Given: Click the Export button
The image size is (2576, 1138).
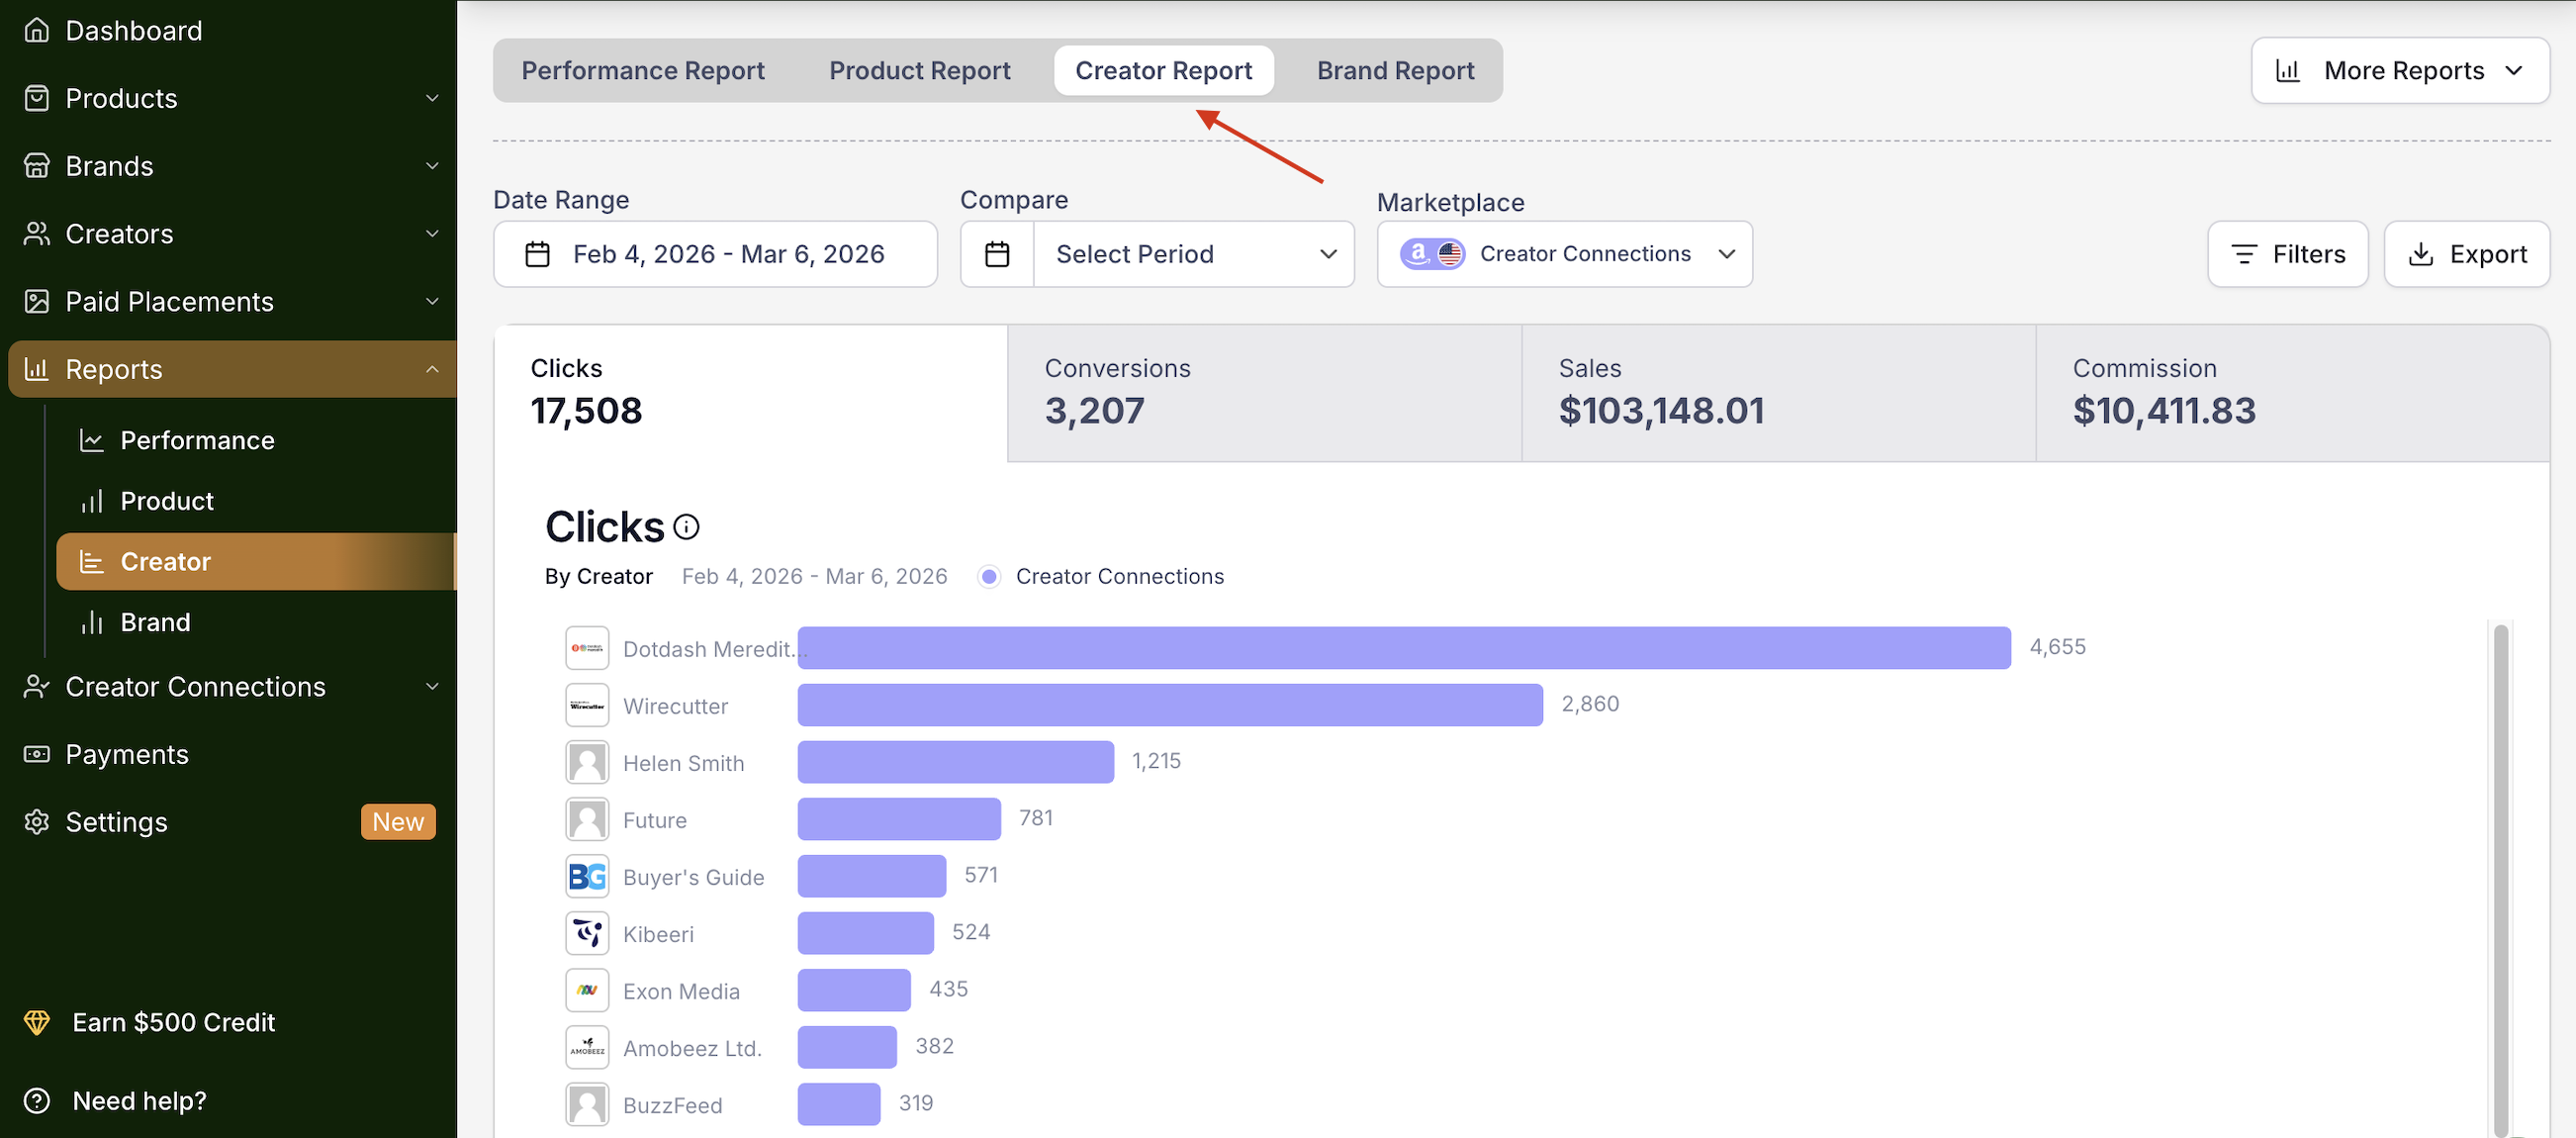Looking at the screenshot, I should click(x=2467, y=254).
